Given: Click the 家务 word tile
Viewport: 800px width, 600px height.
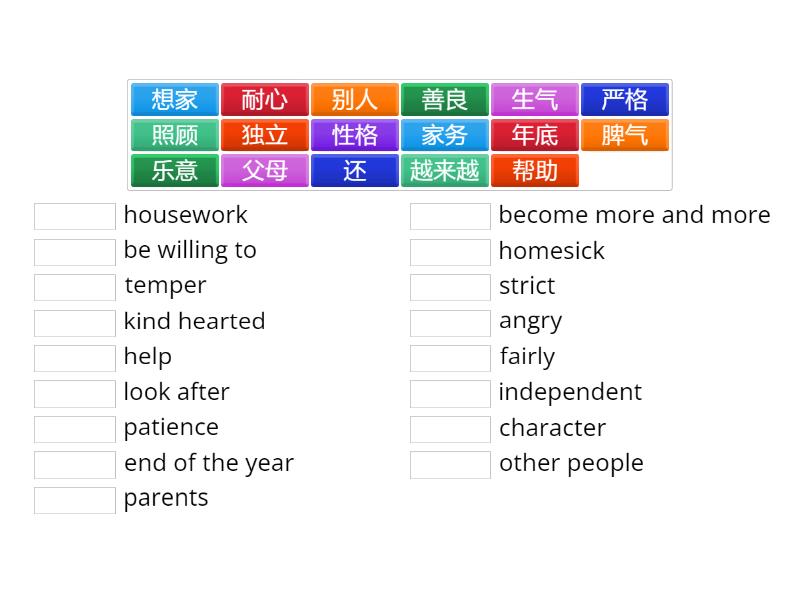Looking at the screenshot, I should click(x=445, y=135).
